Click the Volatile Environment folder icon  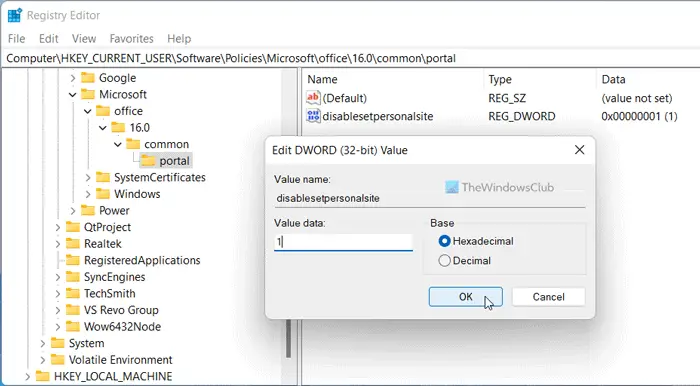58,359
